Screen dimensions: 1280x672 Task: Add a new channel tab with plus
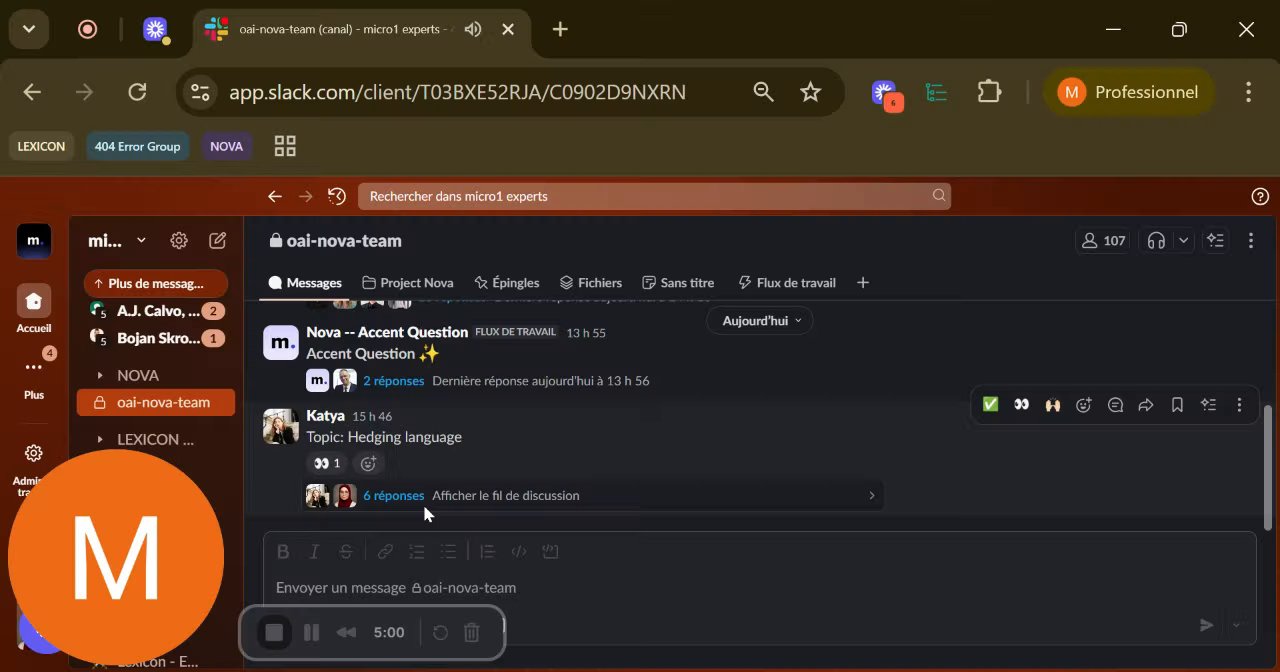tap(863, 283)
